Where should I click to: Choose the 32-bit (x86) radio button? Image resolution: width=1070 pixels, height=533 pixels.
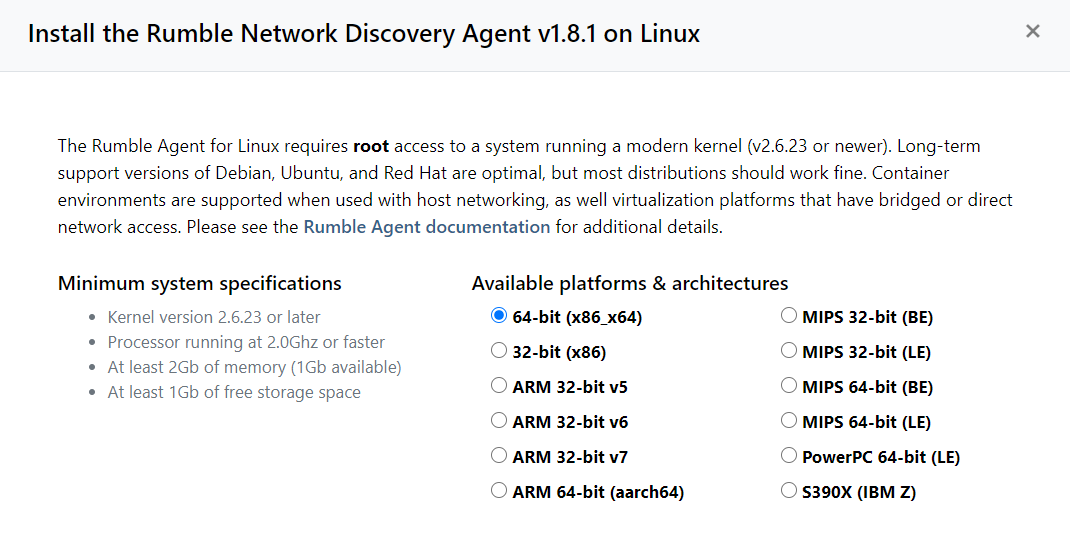coord(499,350)
